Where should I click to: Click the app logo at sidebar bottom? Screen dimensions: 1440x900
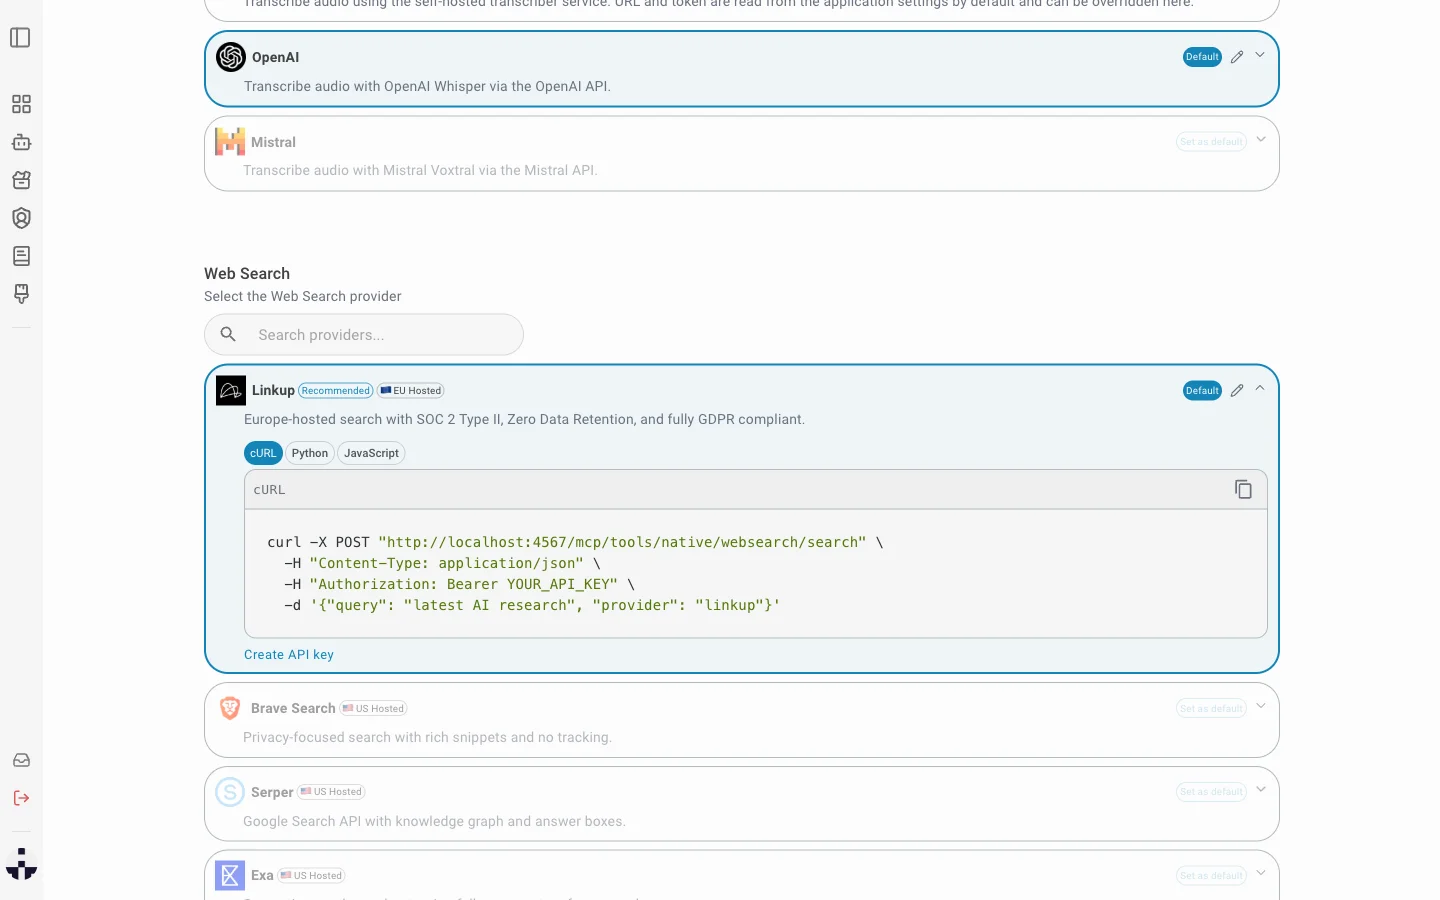[21, 864]
